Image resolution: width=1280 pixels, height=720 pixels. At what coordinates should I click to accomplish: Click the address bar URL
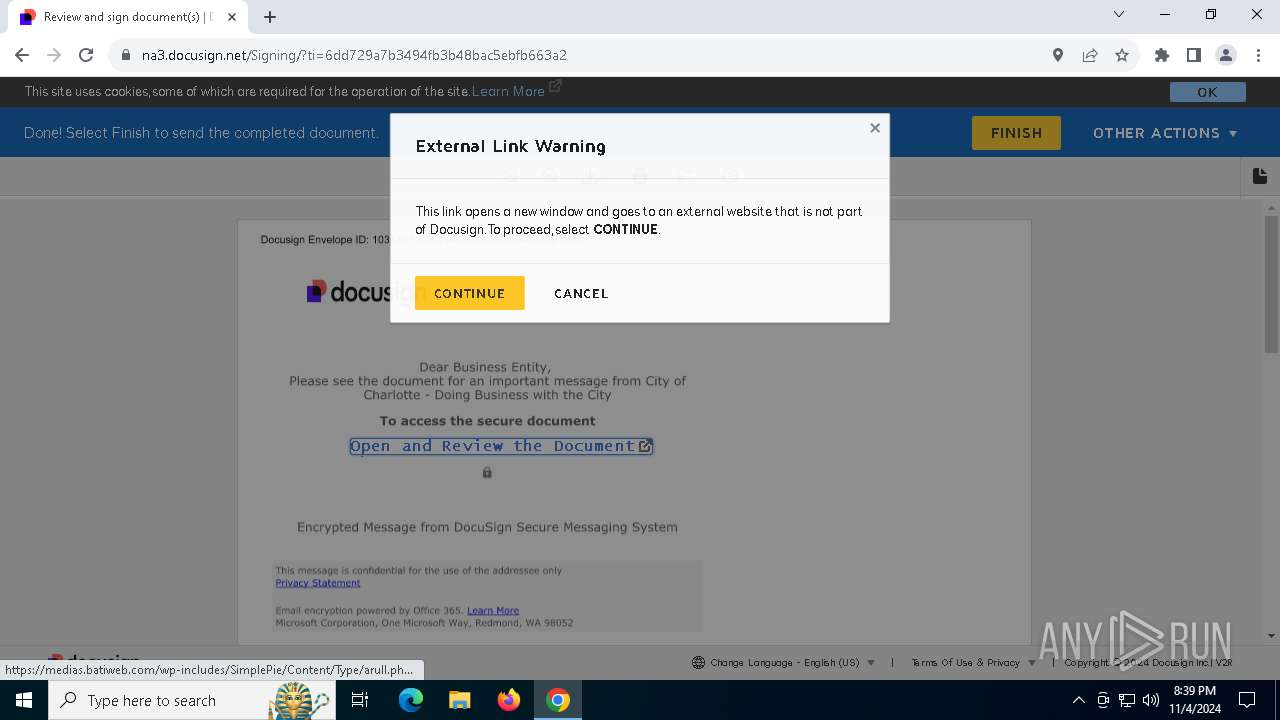354,55
